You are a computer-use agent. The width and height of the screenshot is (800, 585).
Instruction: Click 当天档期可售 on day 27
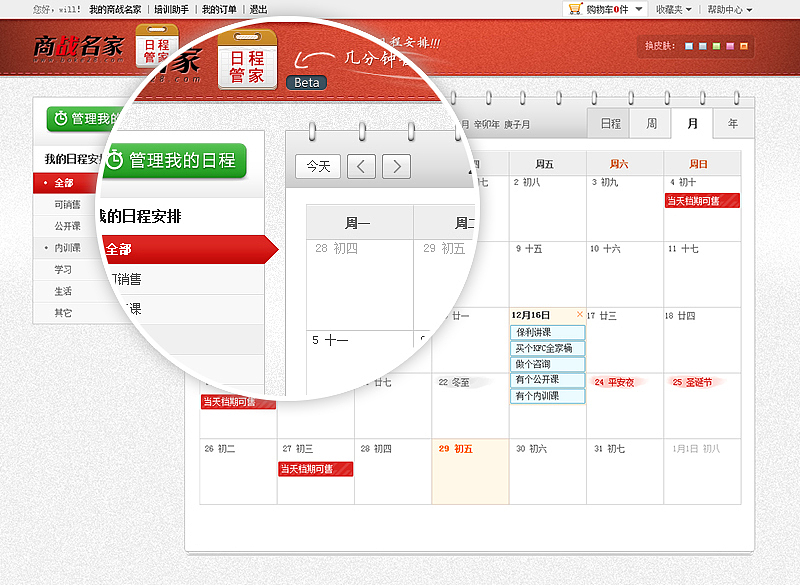316,469
